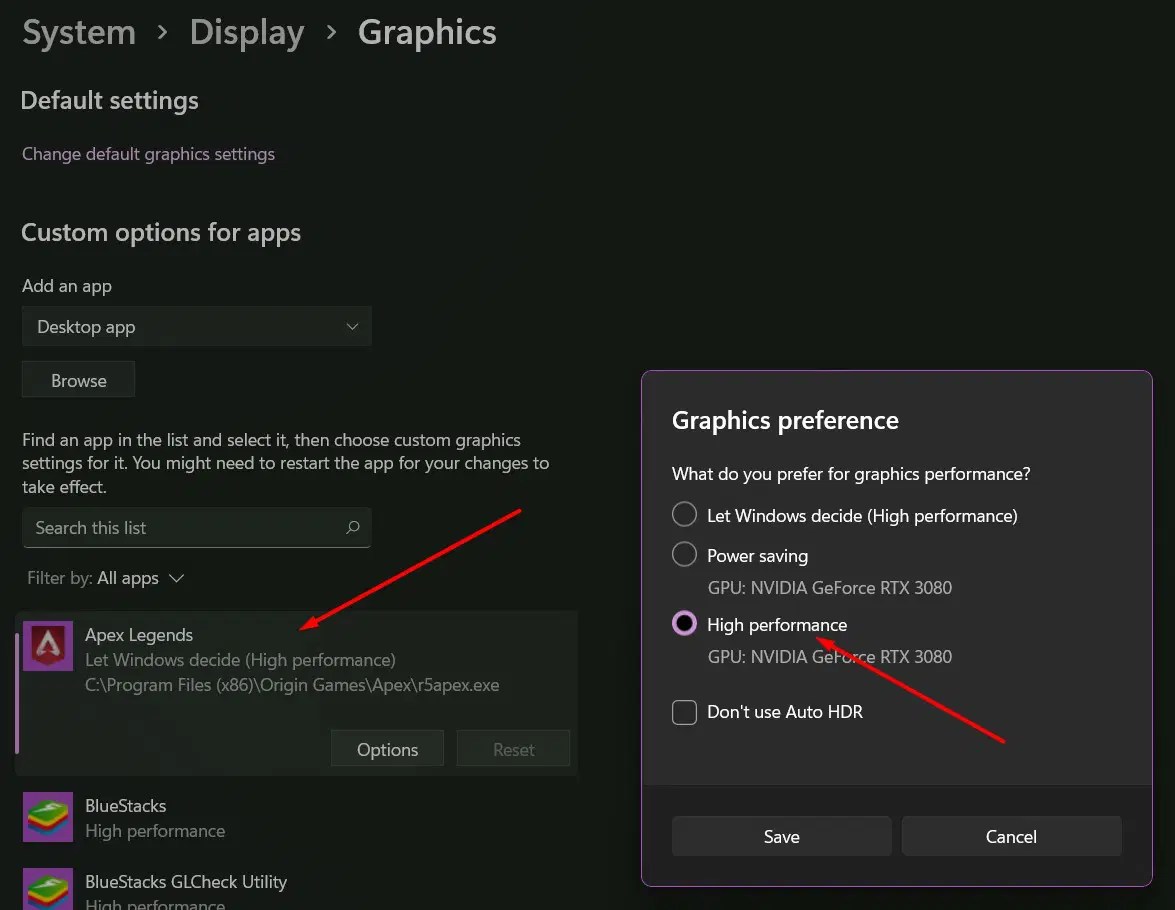
Task: Select the Power saving radio button
Action: coord(684,553)
